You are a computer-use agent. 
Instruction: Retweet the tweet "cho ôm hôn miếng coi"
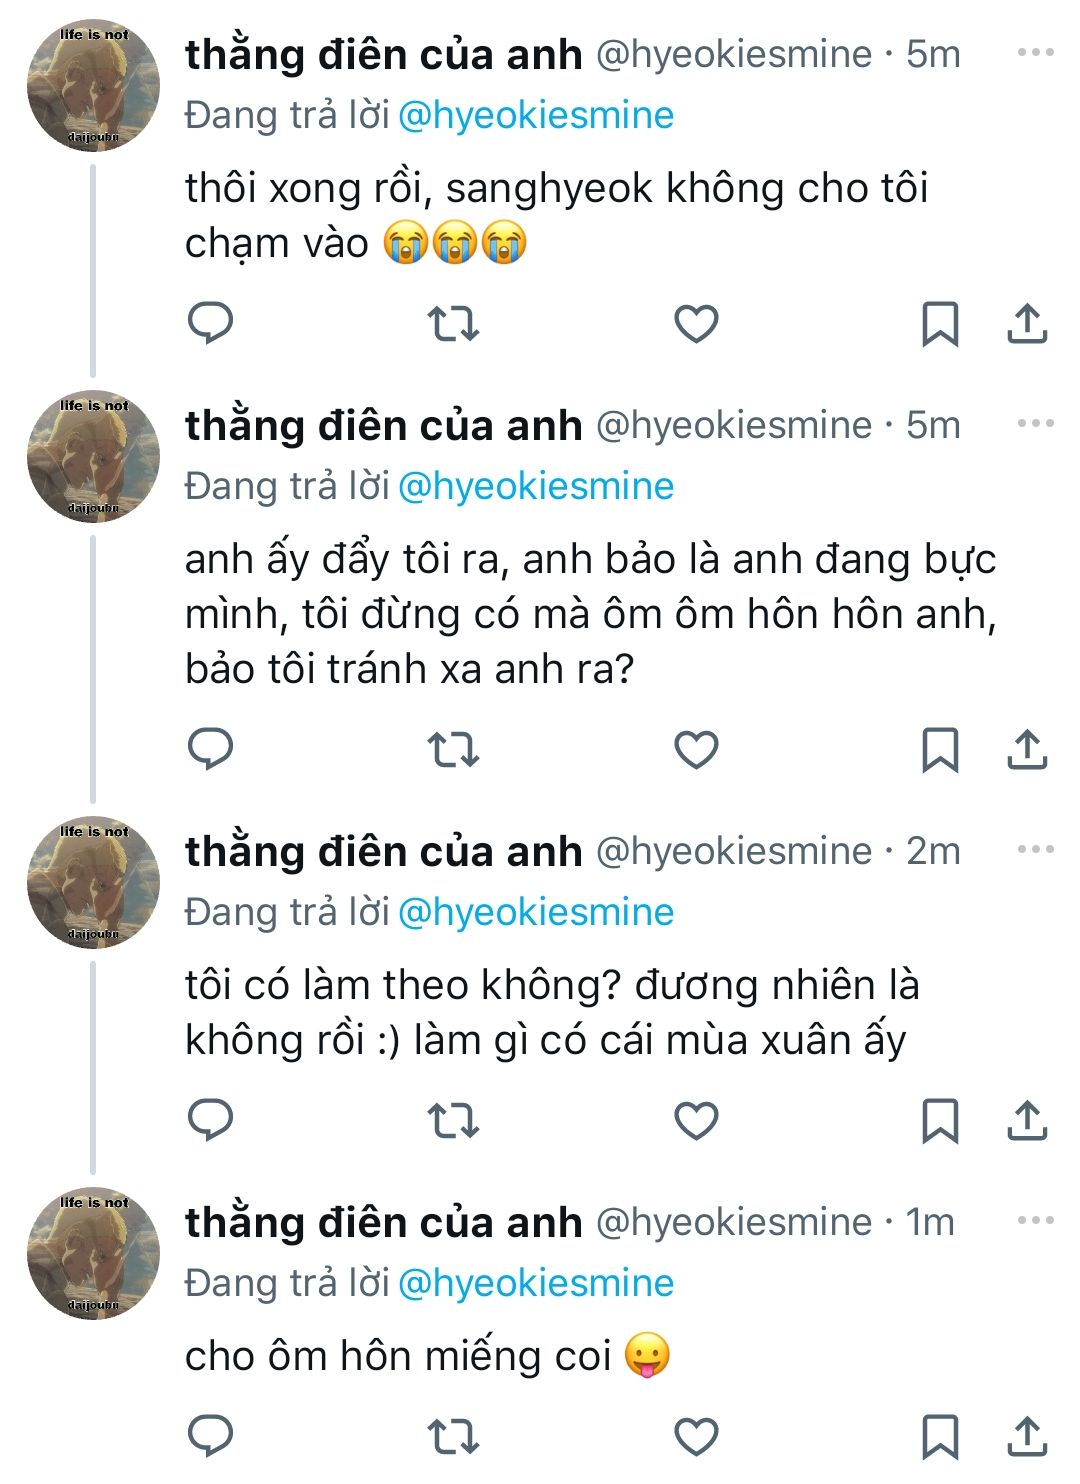click(453, 1436)
